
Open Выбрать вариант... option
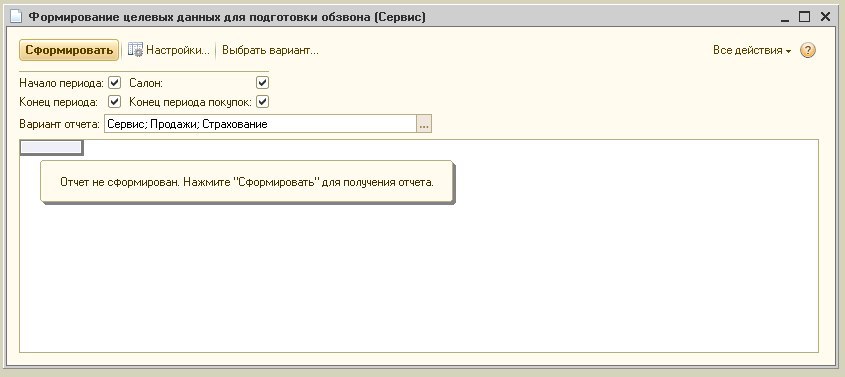(x=271, y=51)
